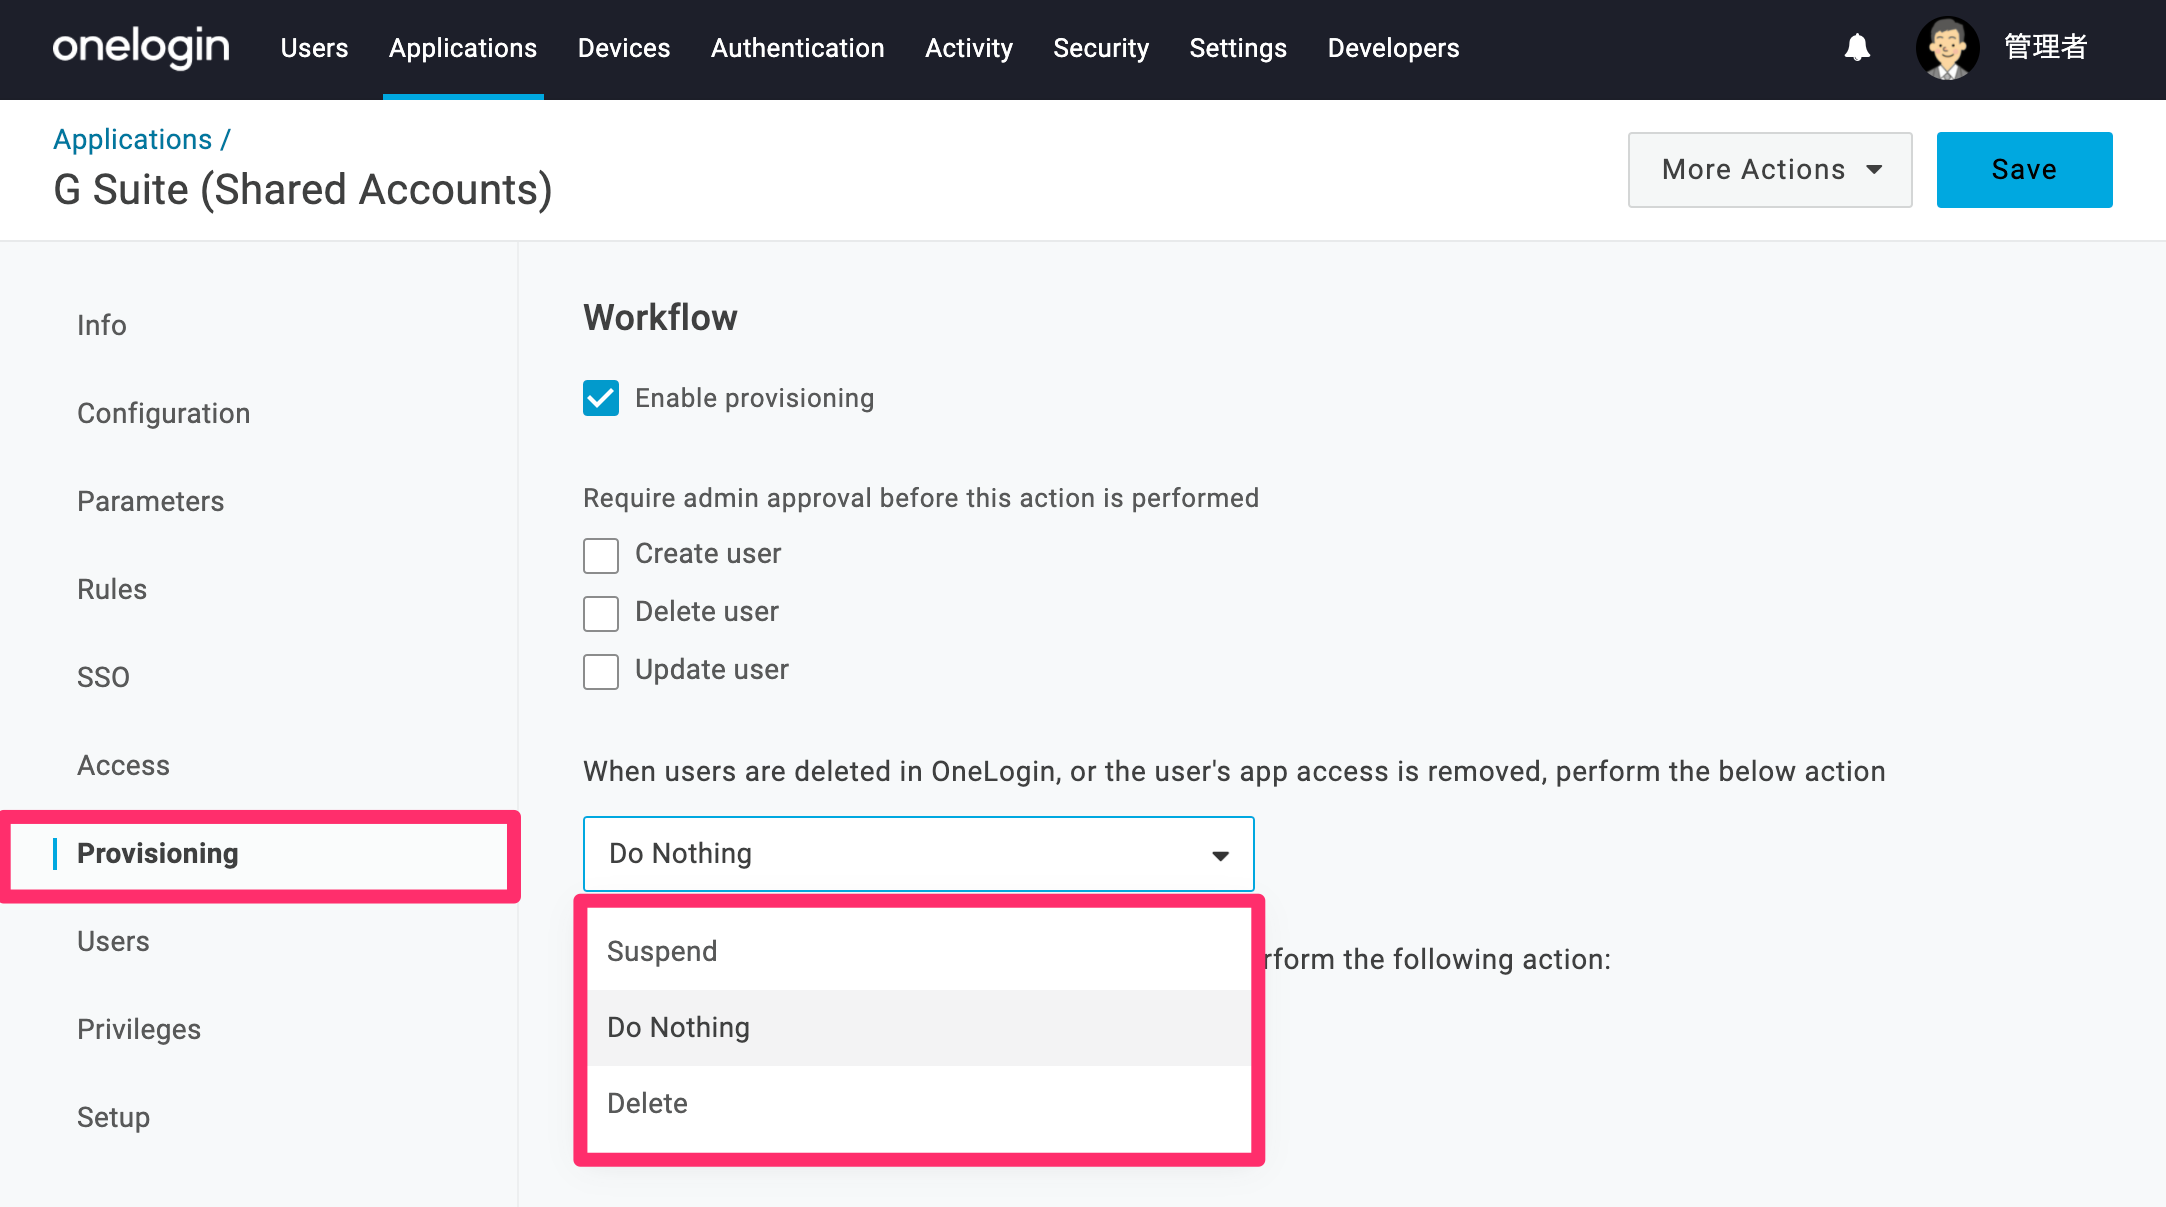The image size is (2166, 1207).
Task: Disable the Enable provisioning checkbox
Action: click(601, 398)
